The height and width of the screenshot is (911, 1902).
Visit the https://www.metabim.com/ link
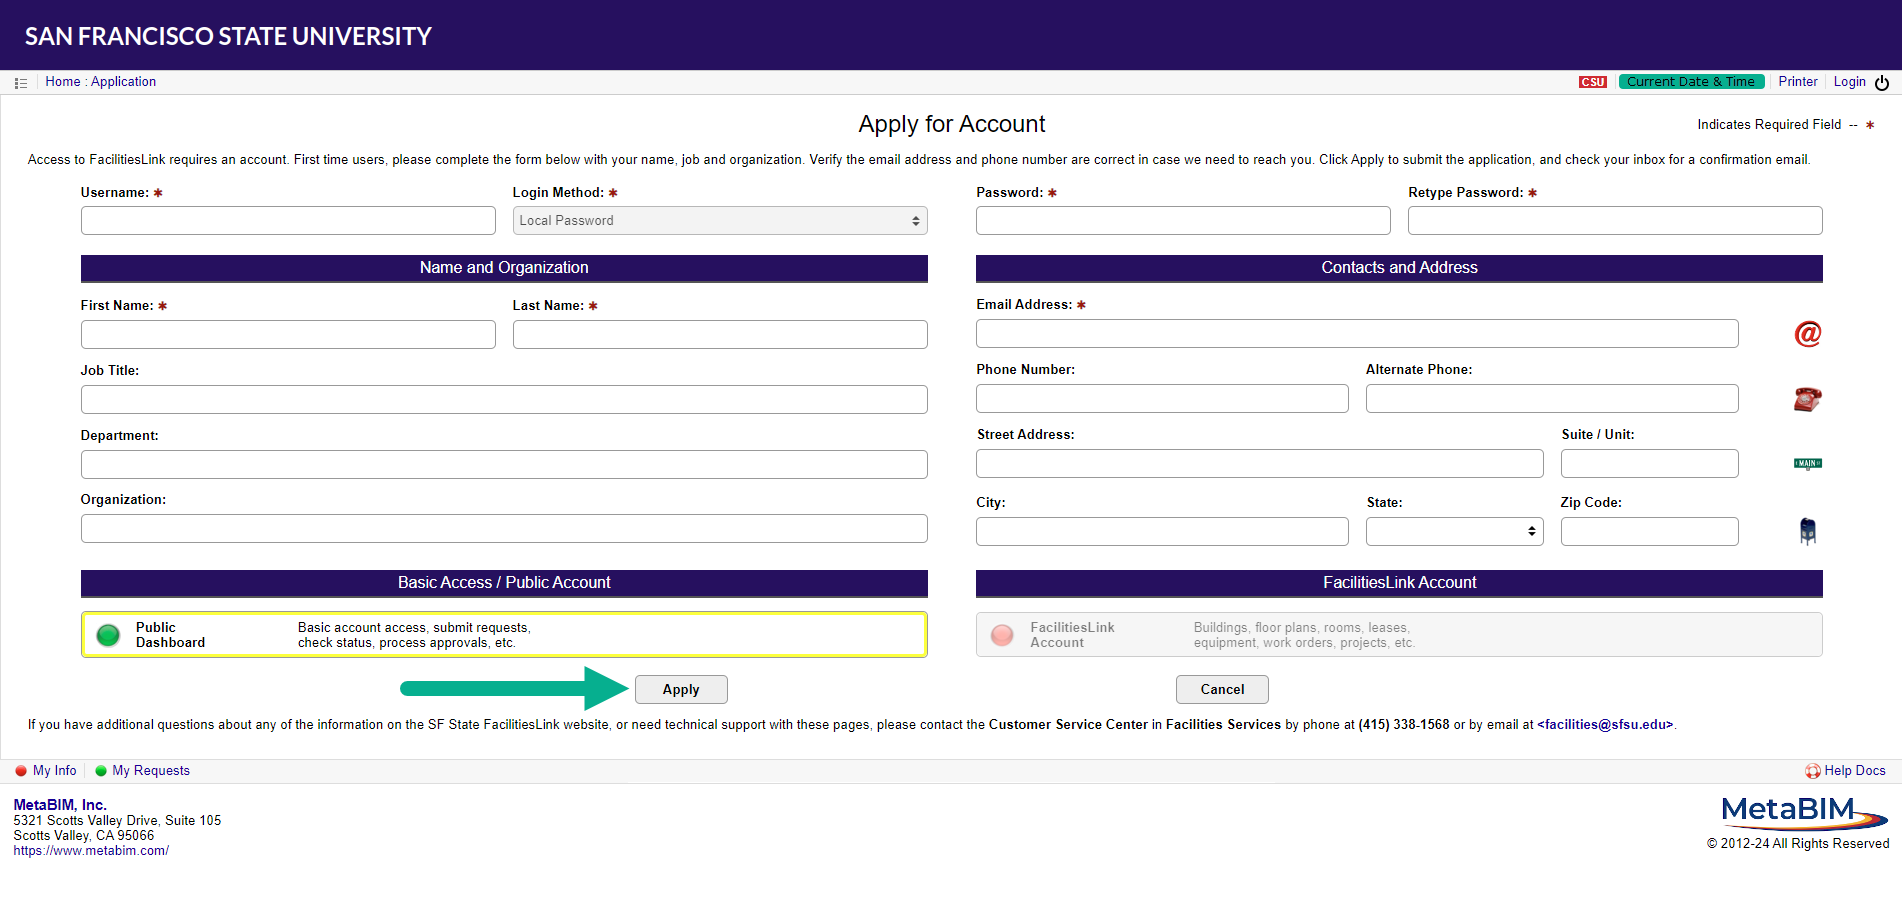click(91, 851)
